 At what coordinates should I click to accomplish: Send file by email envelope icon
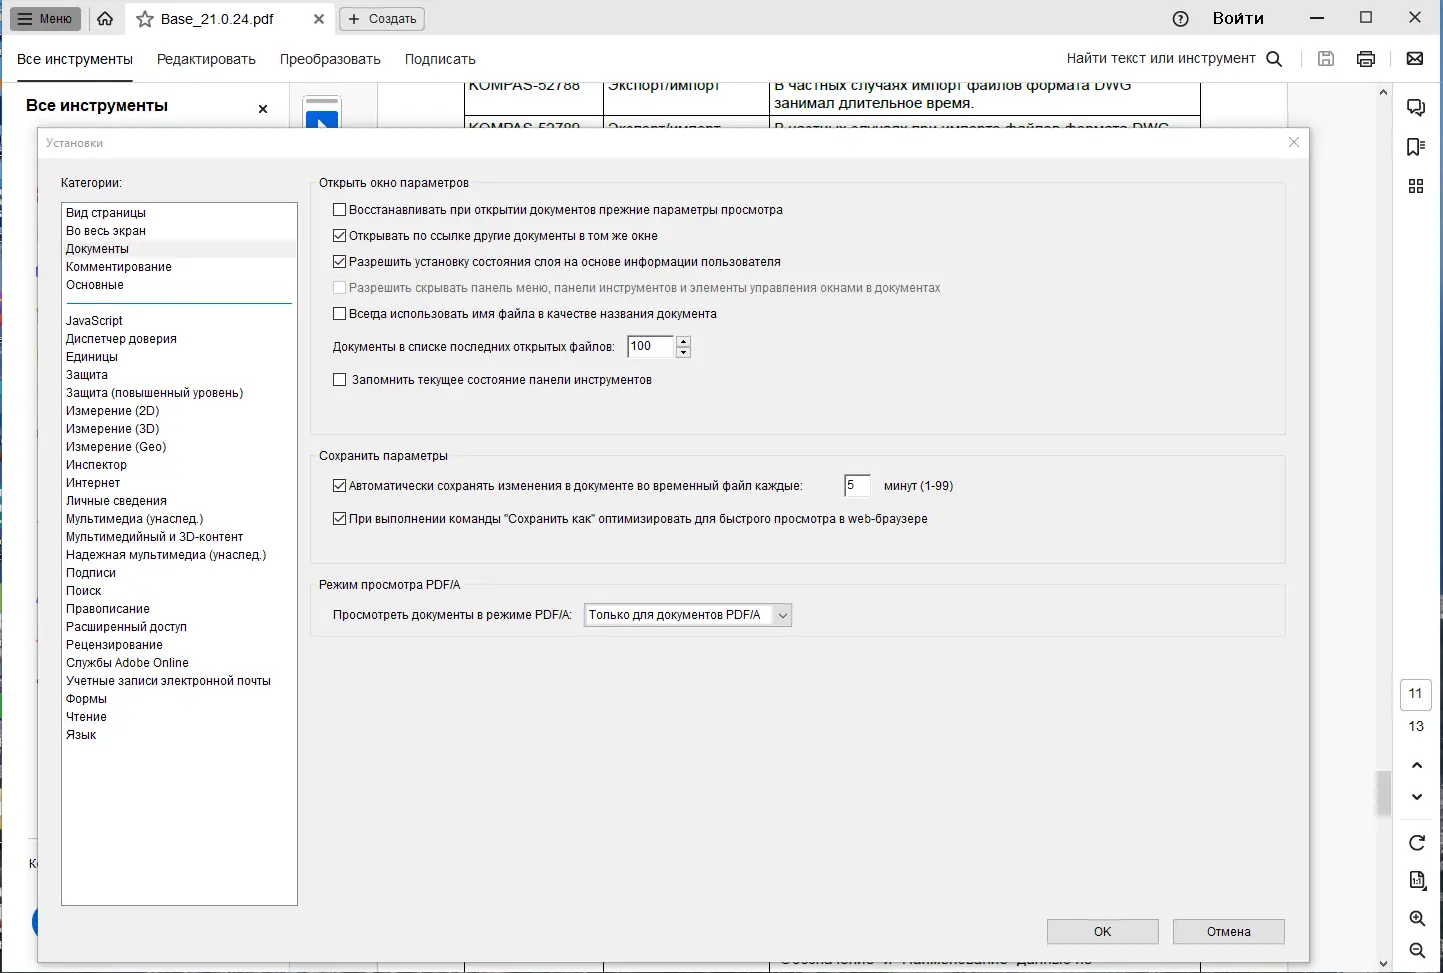(1415, 59)
